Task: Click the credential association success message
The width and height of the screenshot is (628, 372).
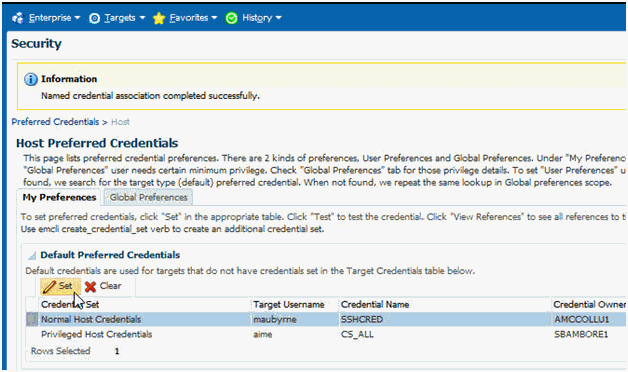Action: click(x=150, y=96)
